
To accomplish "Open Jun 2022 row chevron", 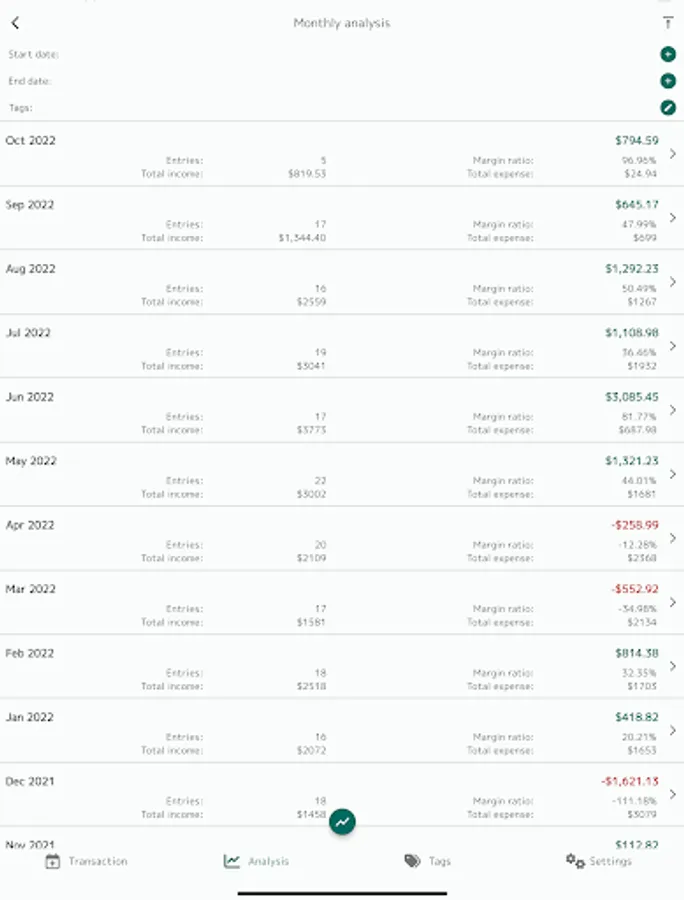I will [673, 410].
